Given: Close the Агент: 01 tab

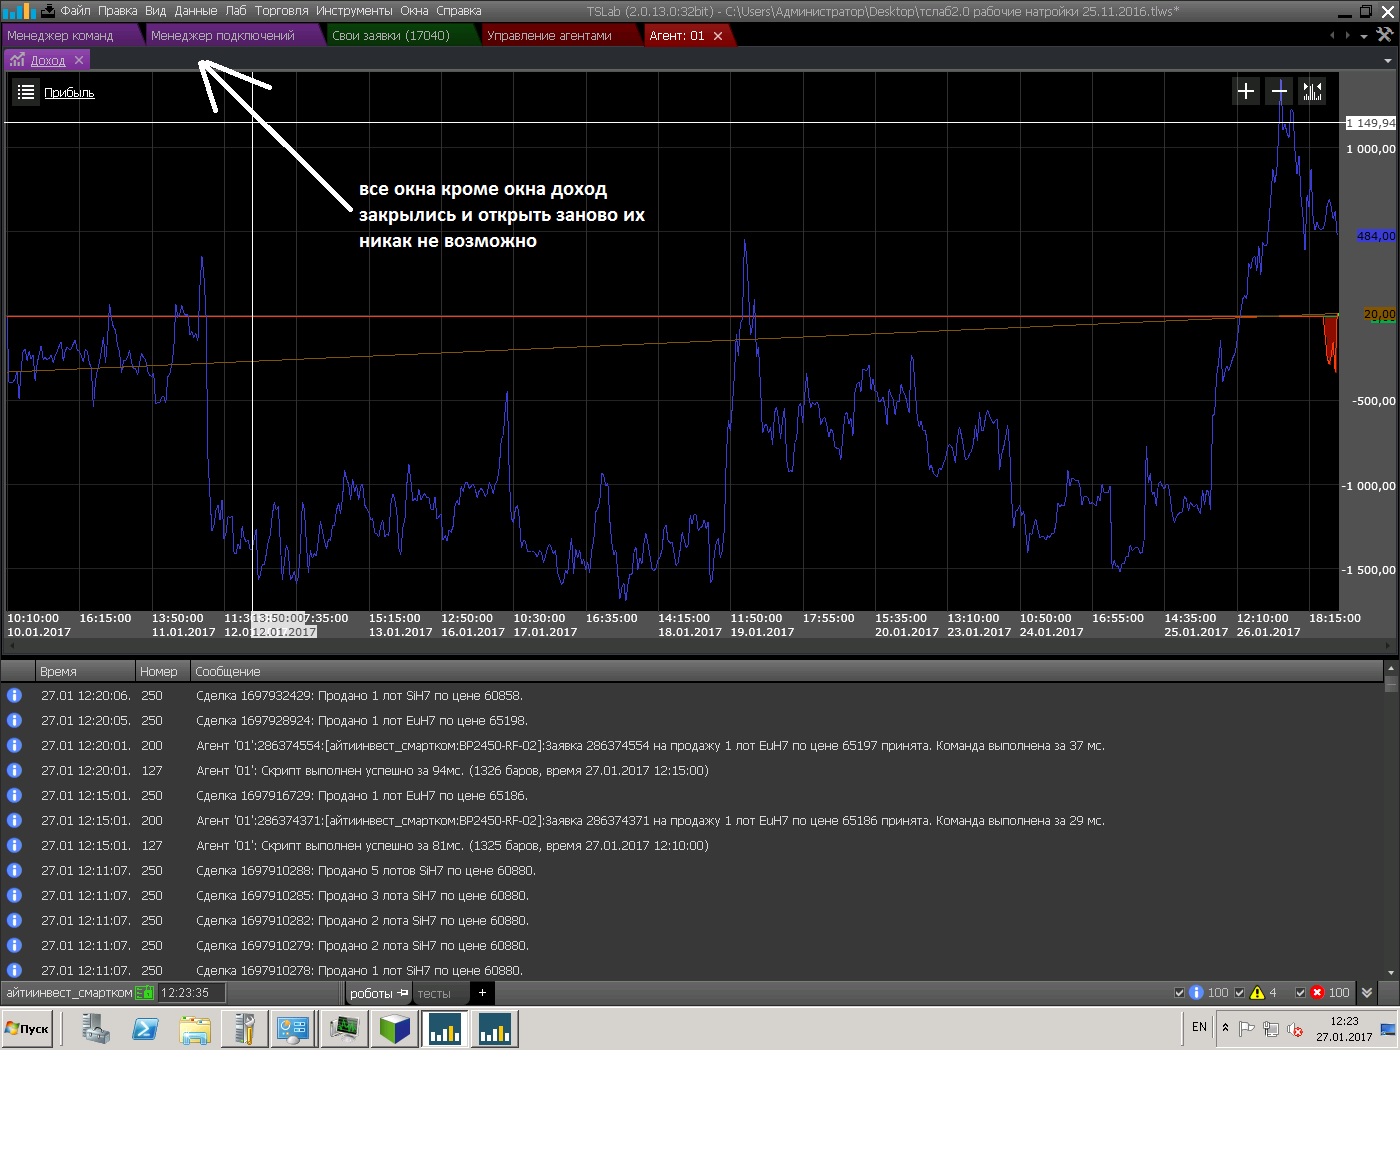Looking at the screenshot, I should tap(718, 36).
